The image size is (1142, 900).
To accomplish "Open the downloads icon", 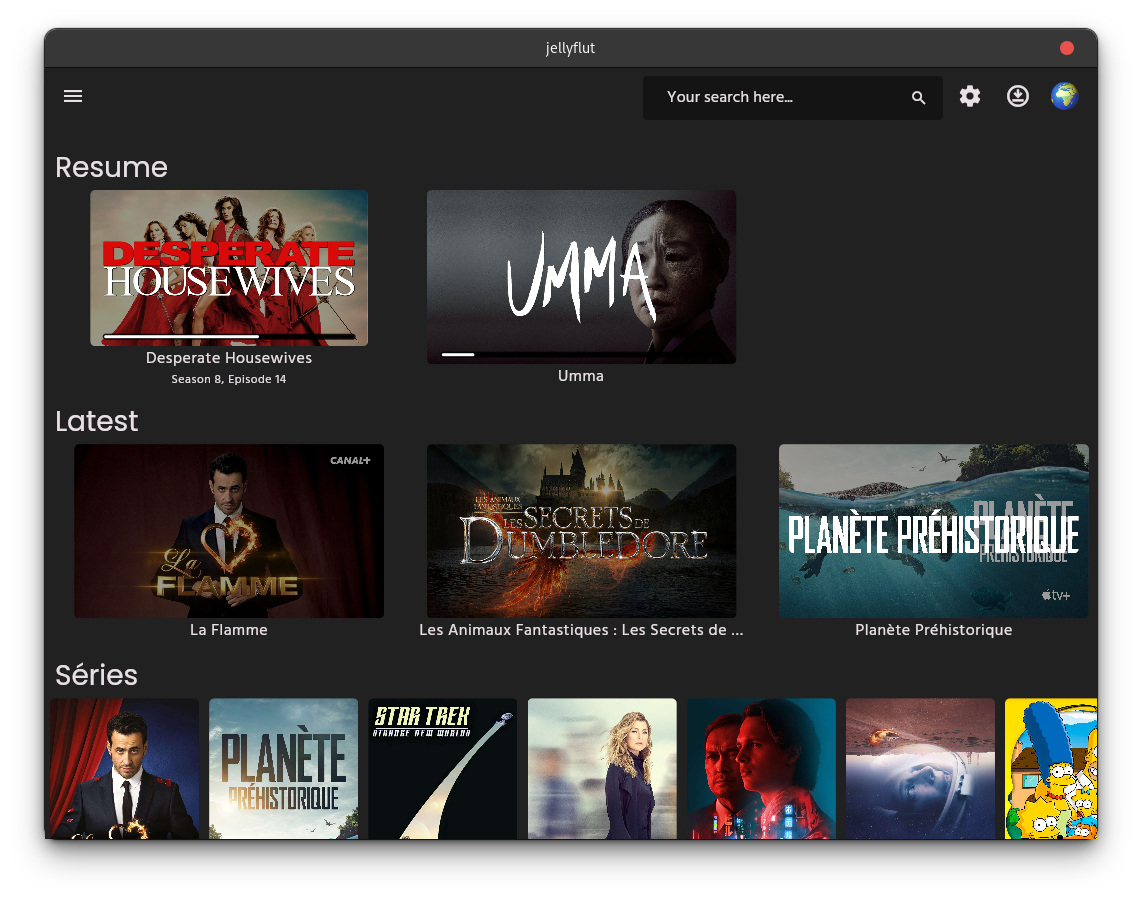I will click(1017, 96).
